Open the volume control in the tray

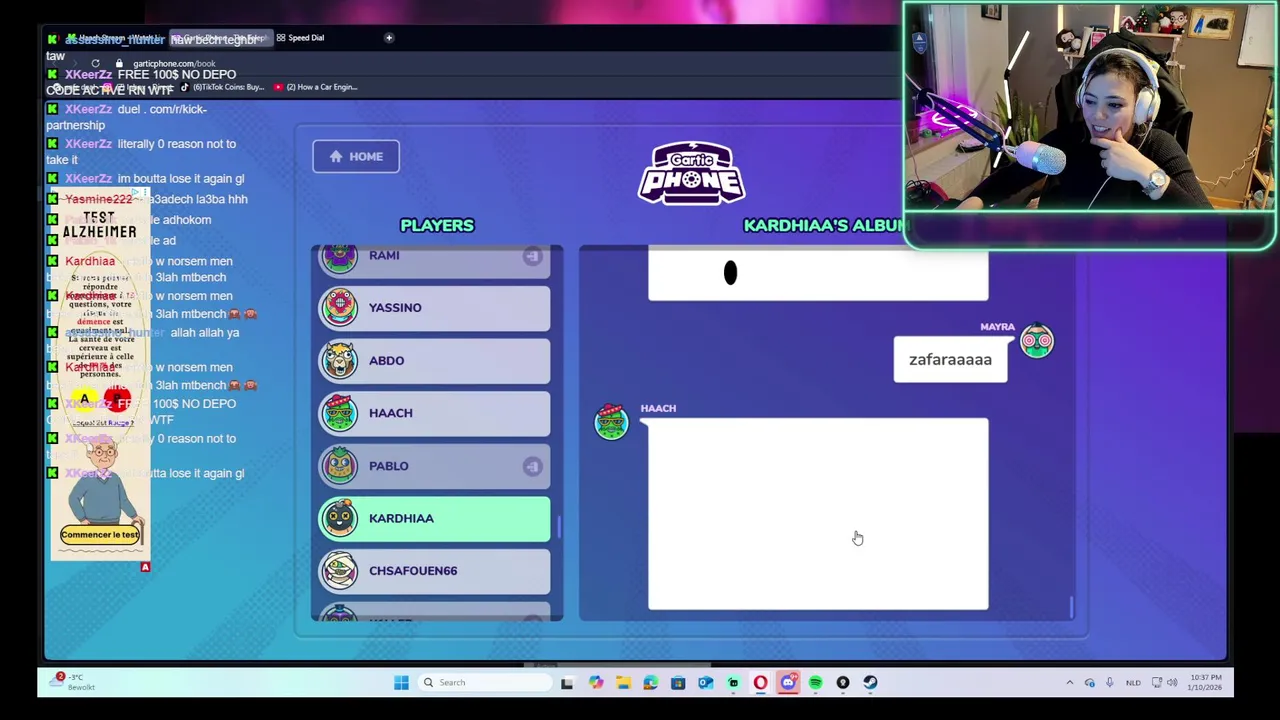click(x=1172, y=683)
